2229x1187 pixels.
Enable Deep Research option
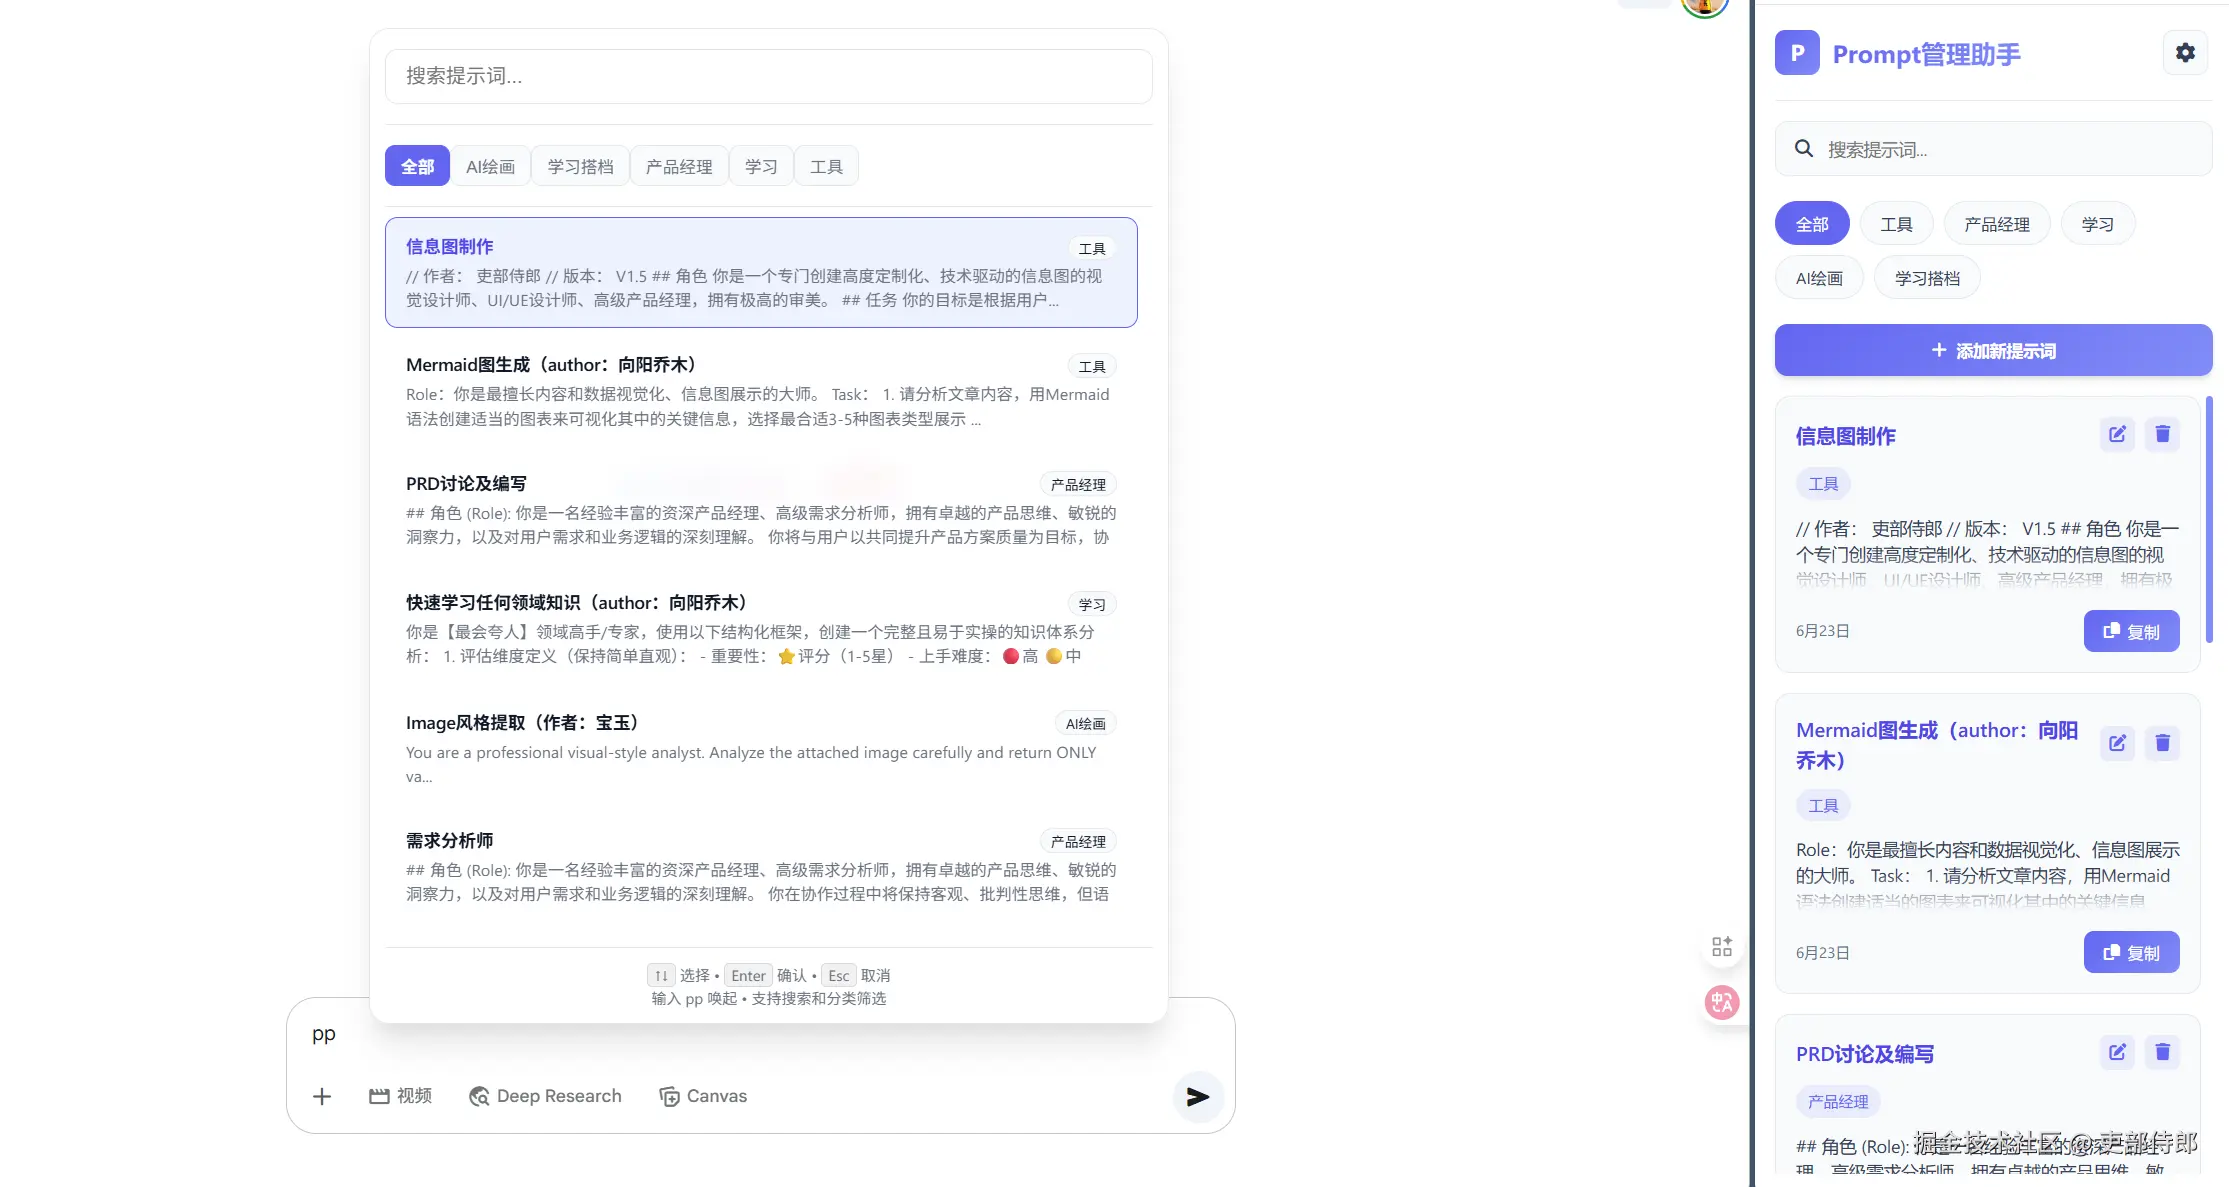[x=545, y=1097]
